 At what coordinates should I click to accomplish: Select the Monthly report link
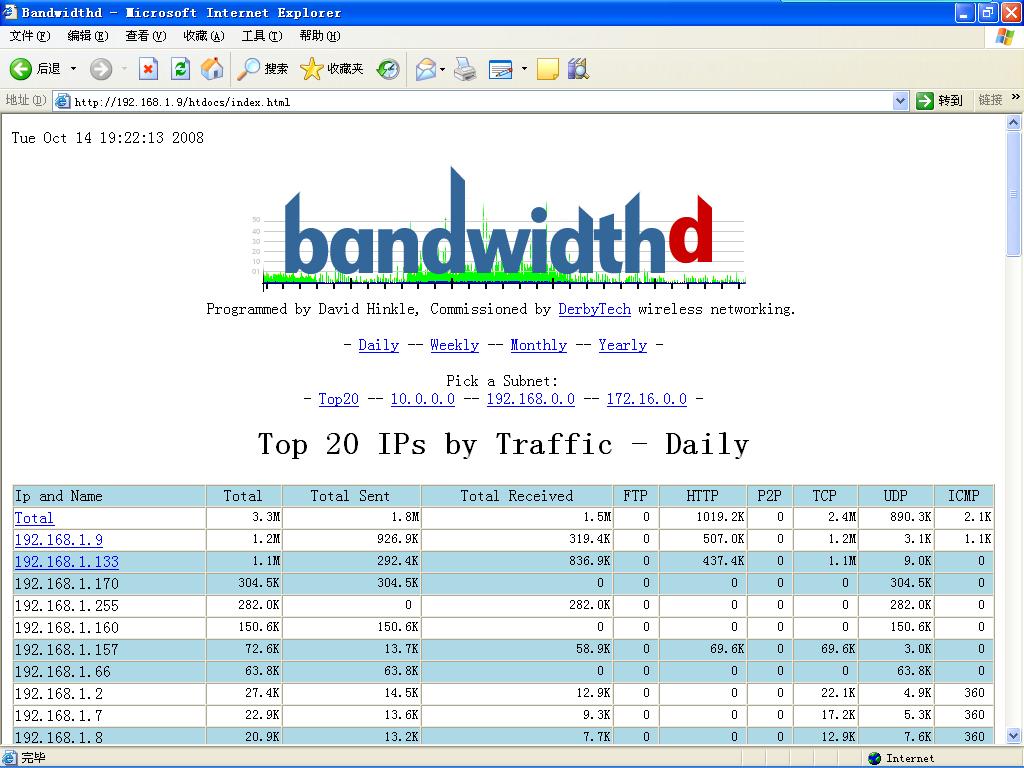539,345
